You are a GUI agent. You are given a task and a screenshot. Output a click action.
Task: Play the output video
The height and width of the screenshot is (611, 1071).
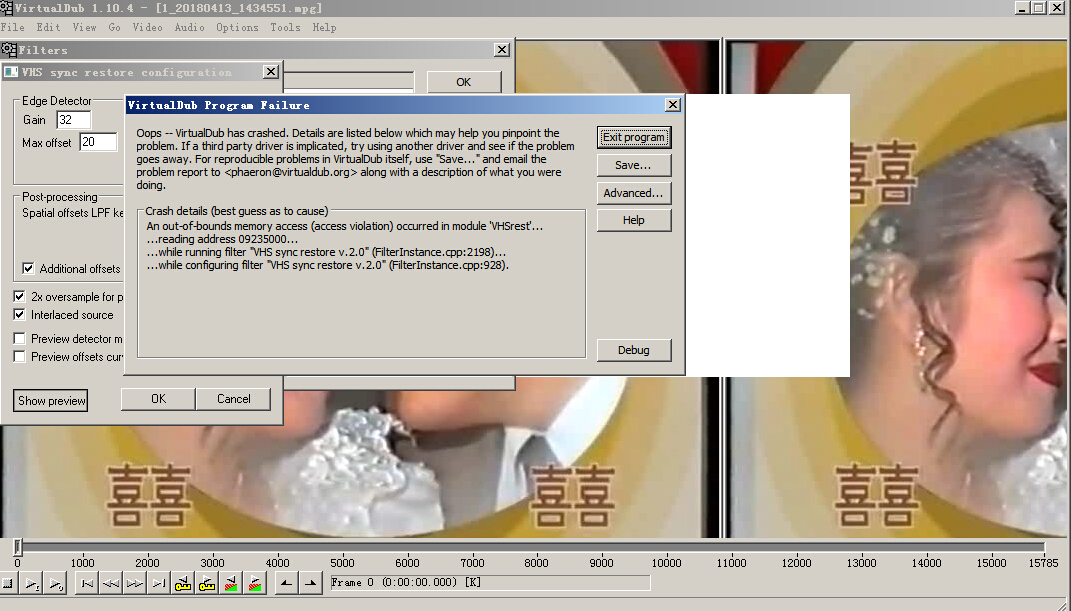click(56, 584)
